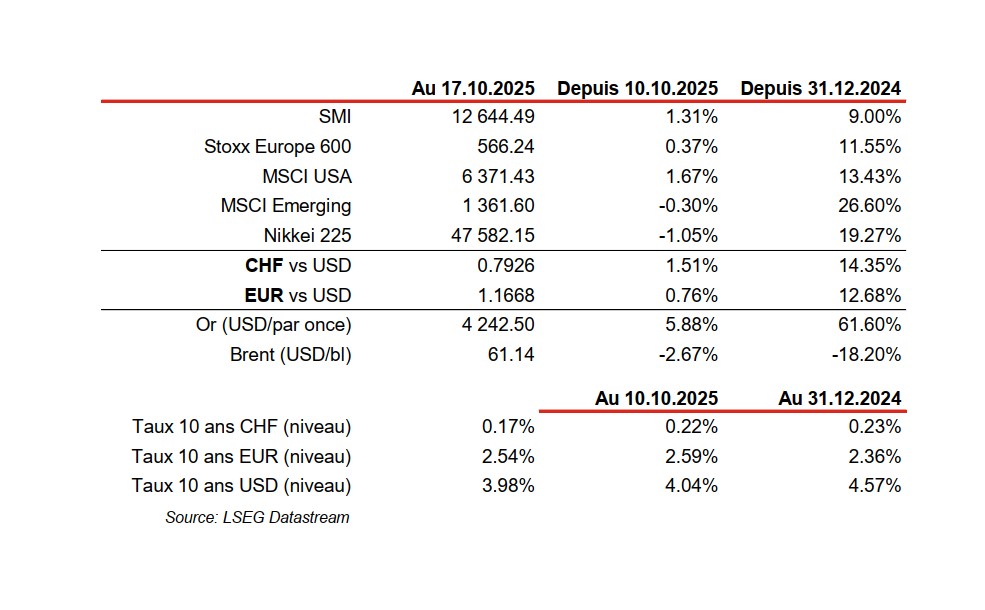This screenshot has height=610, width=985.
Task: Click the 'Depuis 31.12.2024' column header
Action: (x=820, y=88)
